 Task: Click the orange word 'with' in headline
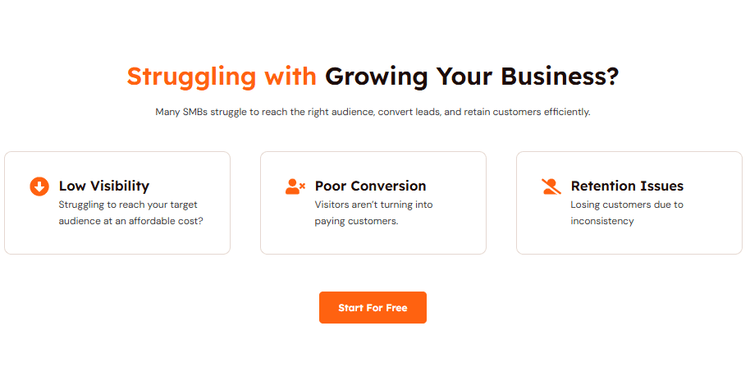[x=291, y=76]
